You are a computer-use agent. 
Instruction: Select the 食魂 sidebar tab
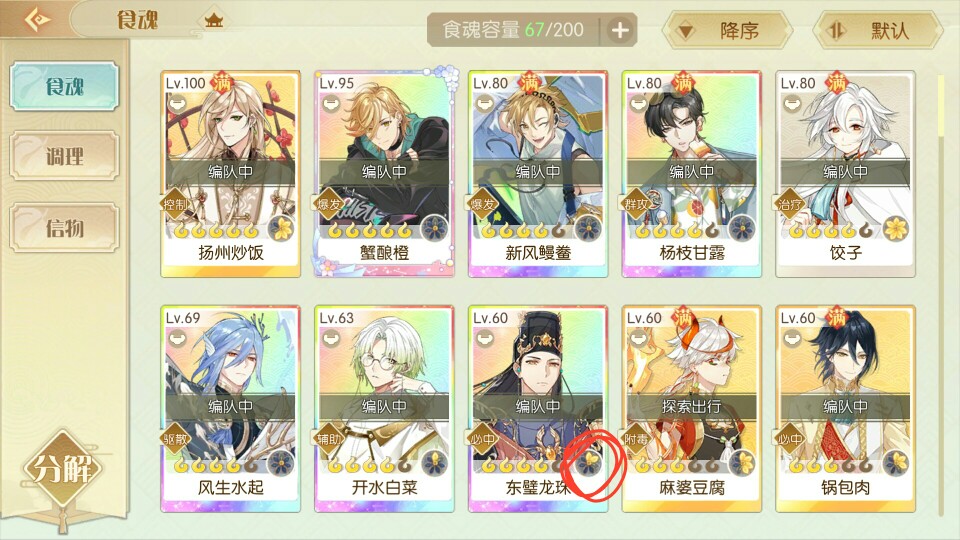(64, 86)
